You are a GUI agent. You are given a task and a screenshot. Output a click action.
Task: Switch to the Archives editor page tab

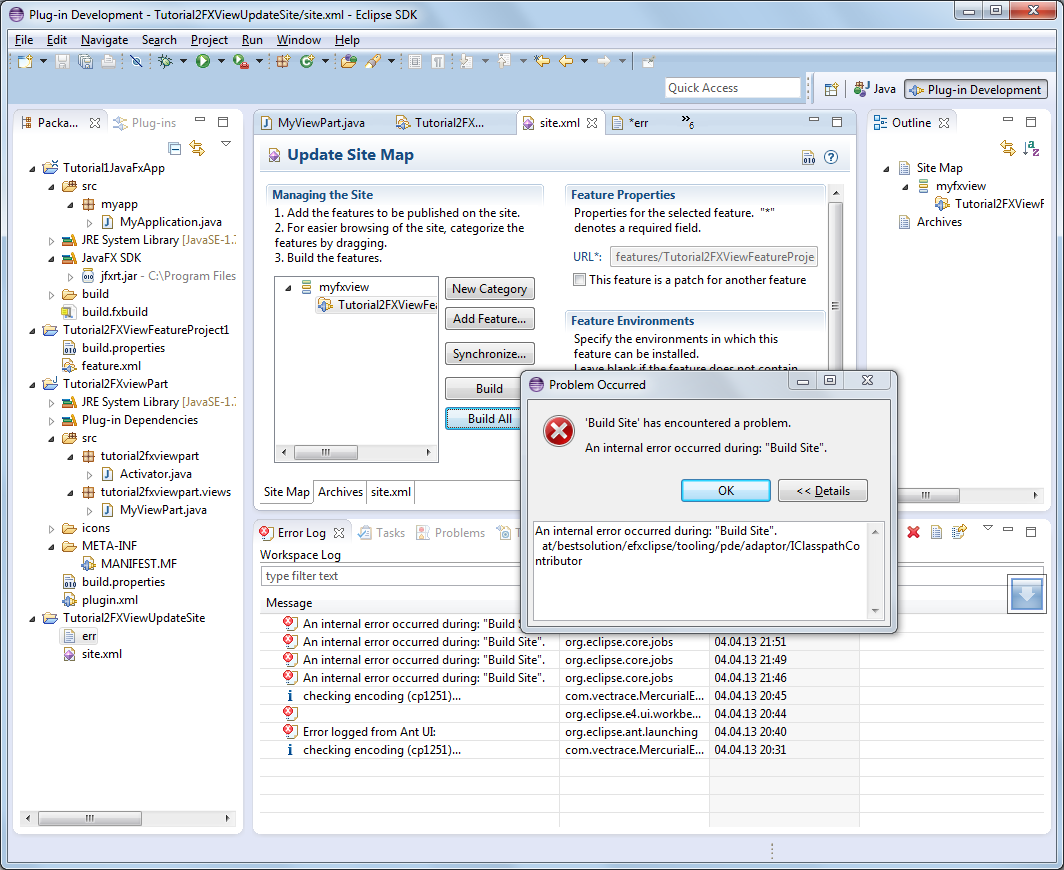click(341, 492)
